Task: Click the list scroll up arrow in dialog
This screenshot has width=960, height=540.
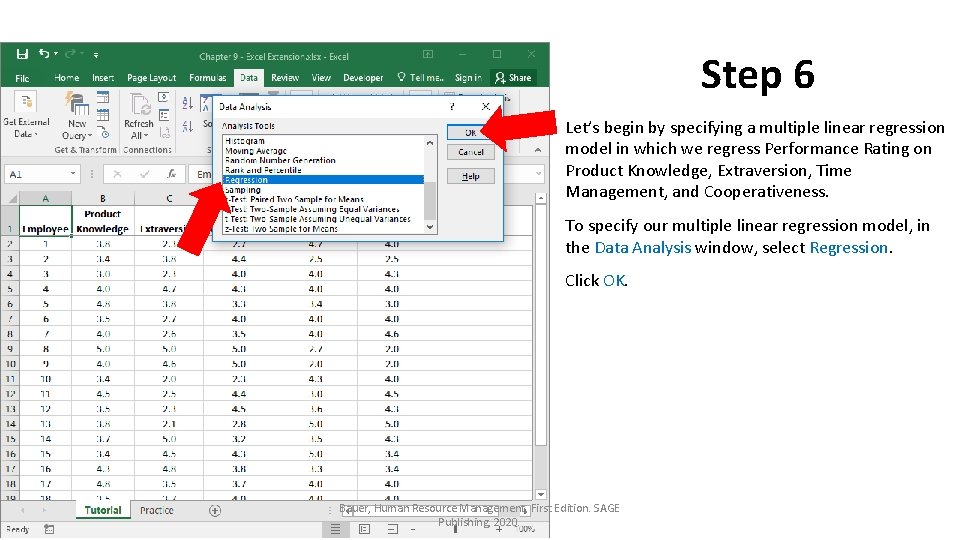Action: (430, 143)
